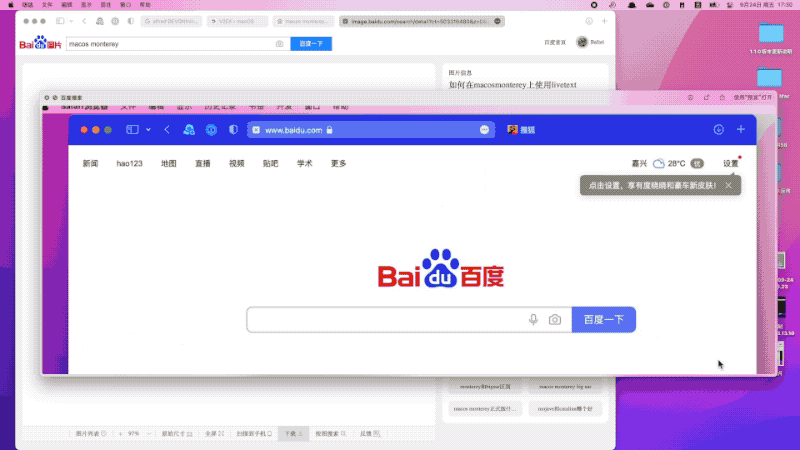
Task: Click the shield privacy icon in blue toolbar
Action: coord(233,130)
